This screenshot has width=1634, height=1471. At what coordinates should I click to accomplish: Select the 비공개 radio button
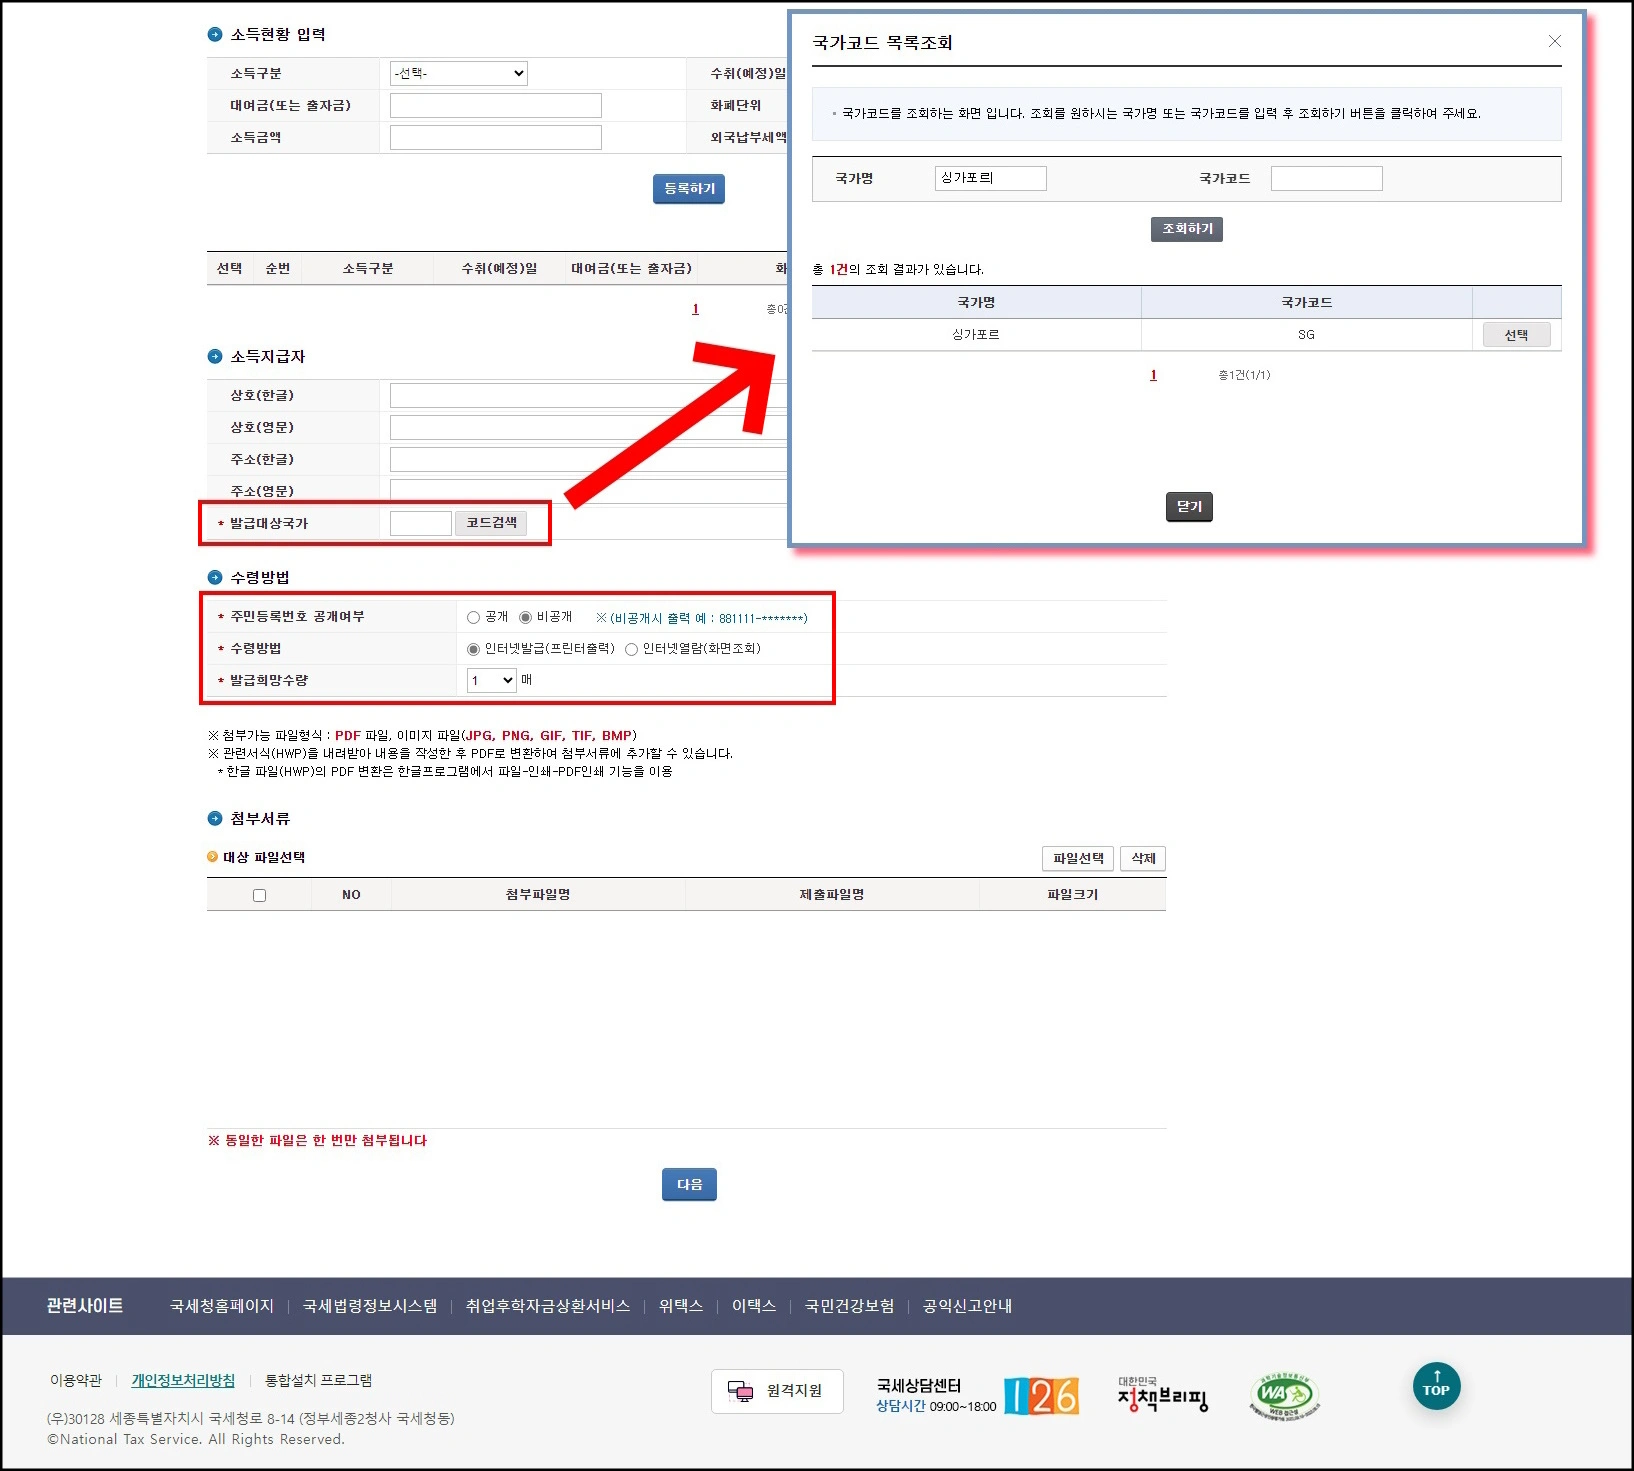(525, 618)
